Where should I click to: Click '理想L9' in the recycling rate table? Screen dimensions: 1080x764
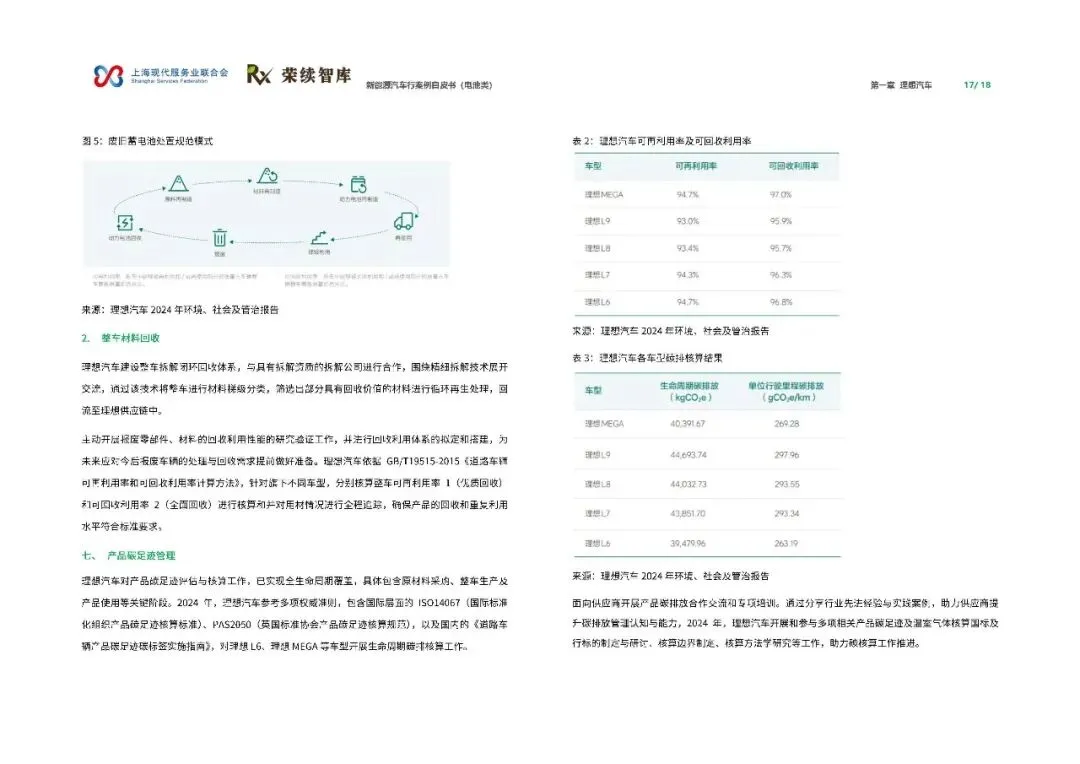(597, 221)
